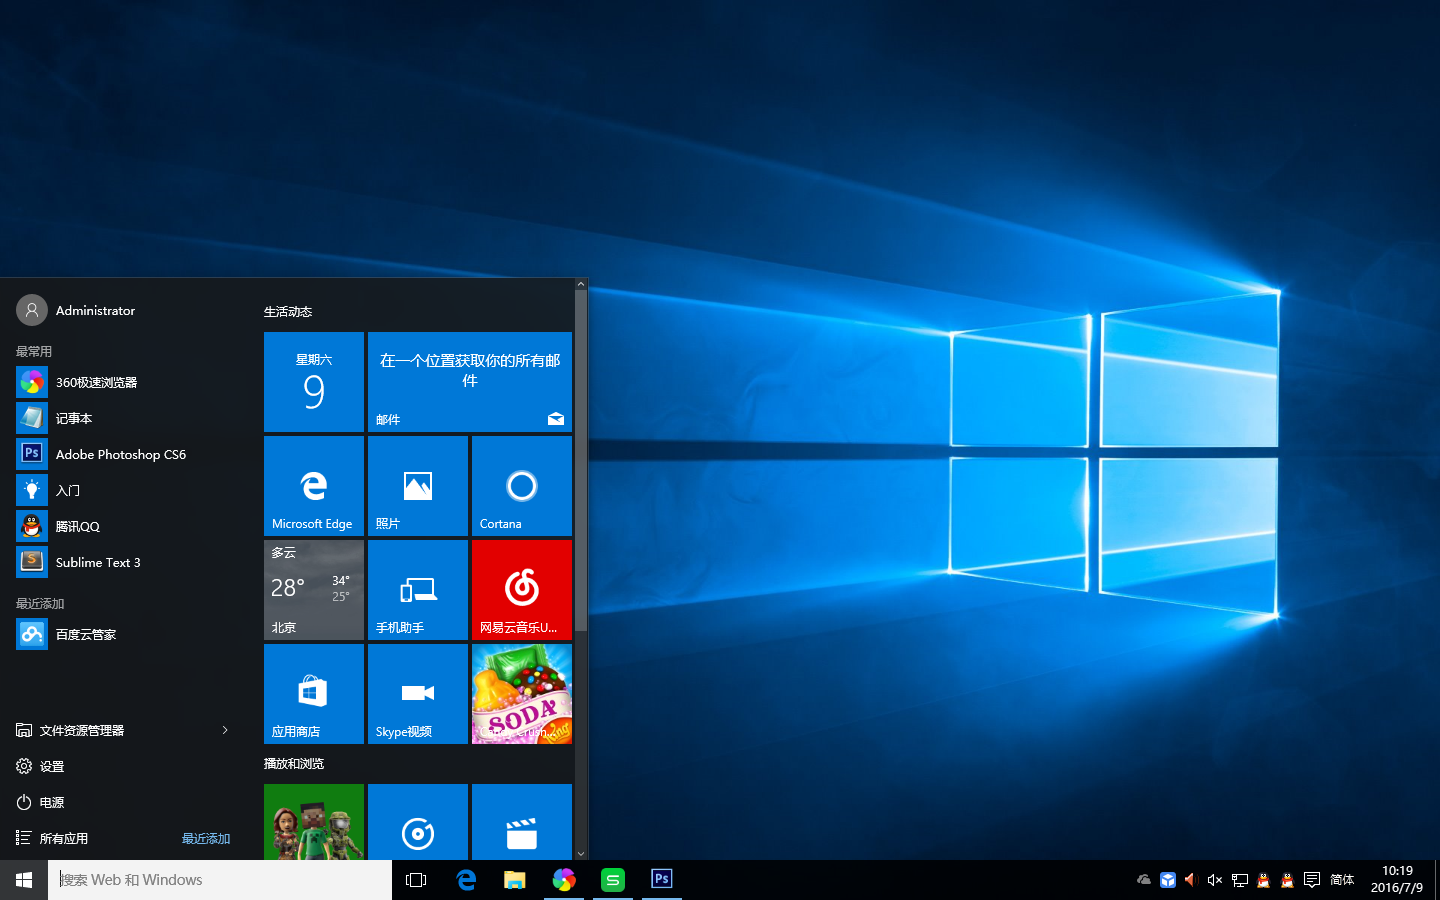Open Google Chrome from the taskbar
The width and height of the screenshot is (1440, 900).
tap(564, 880)
